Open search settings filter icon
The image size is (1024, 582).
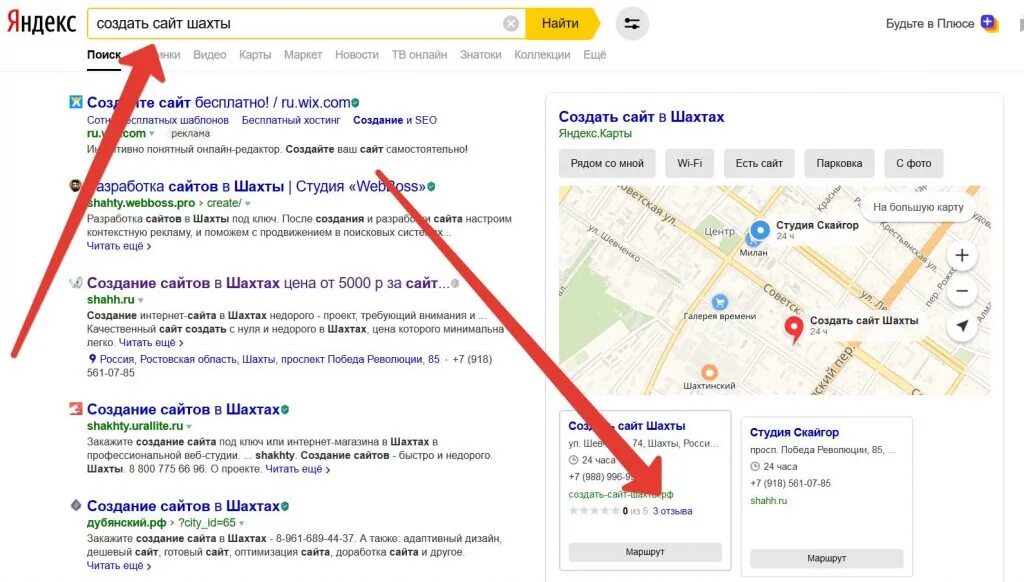click(x=632, y=24)
